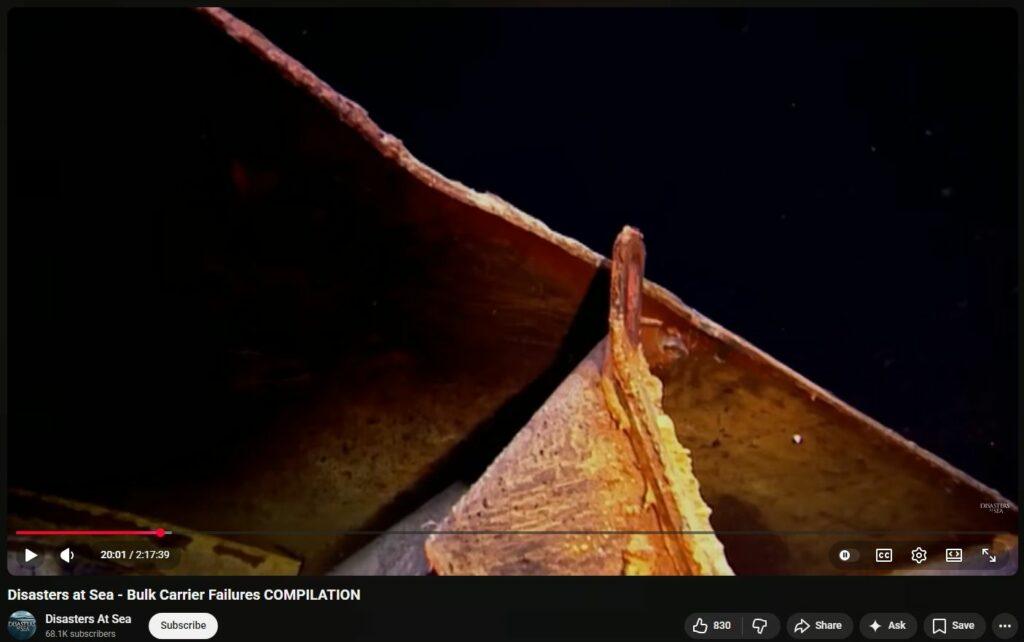Save the video to a playlist

(953, 626)
